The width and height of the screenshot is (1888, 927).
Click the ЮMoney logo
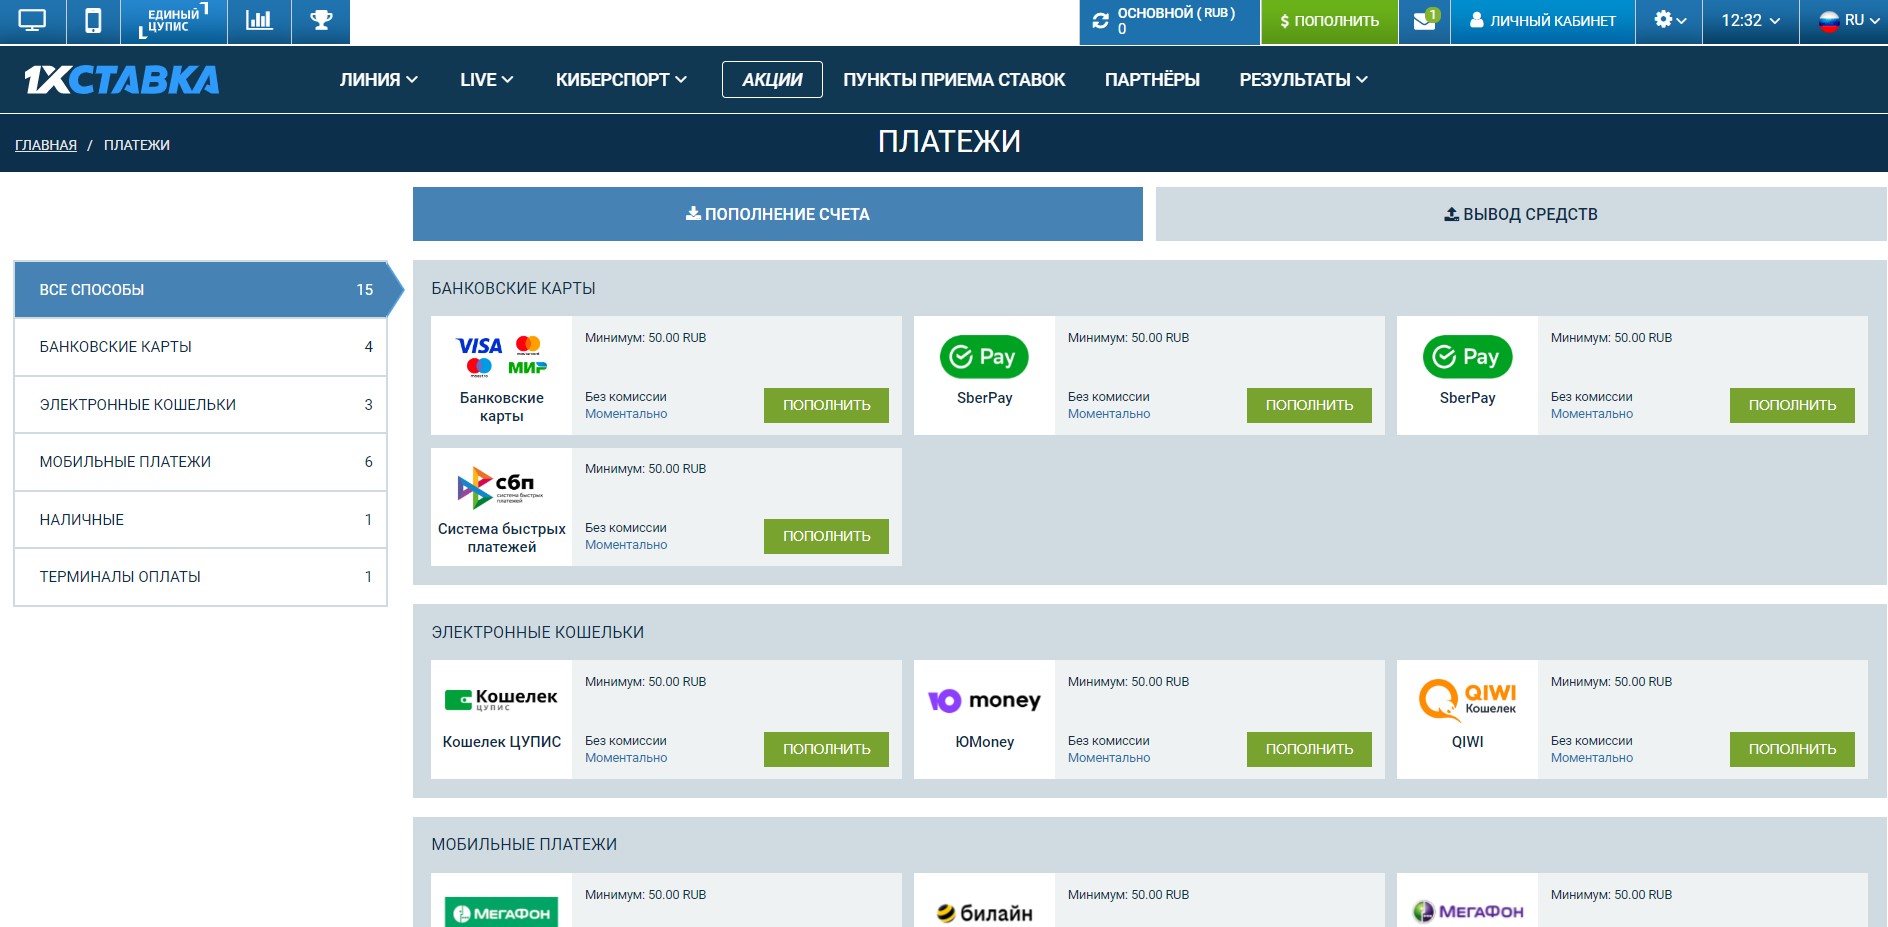pyautogui.click(x=984, y=701)
